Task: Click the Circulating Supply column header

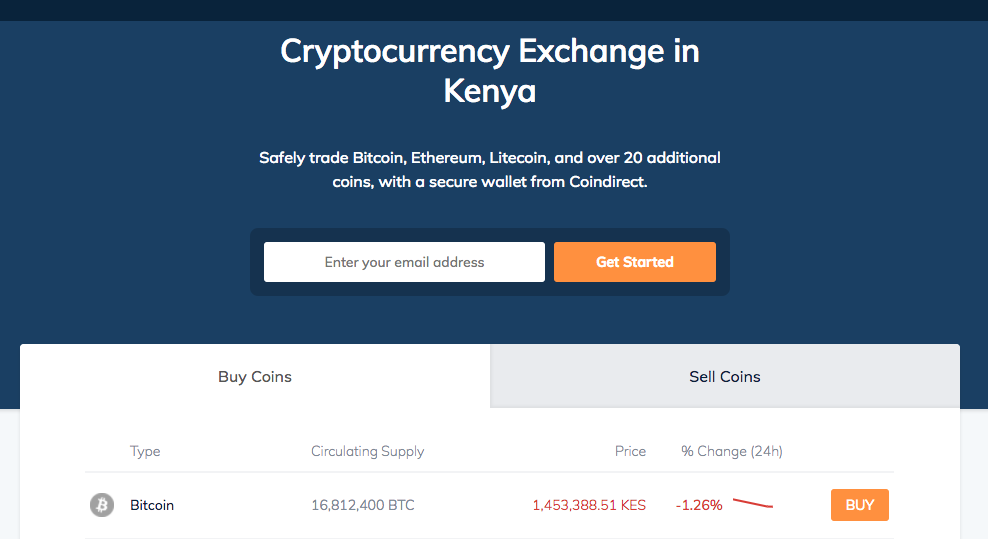Action: pos(367,451)
